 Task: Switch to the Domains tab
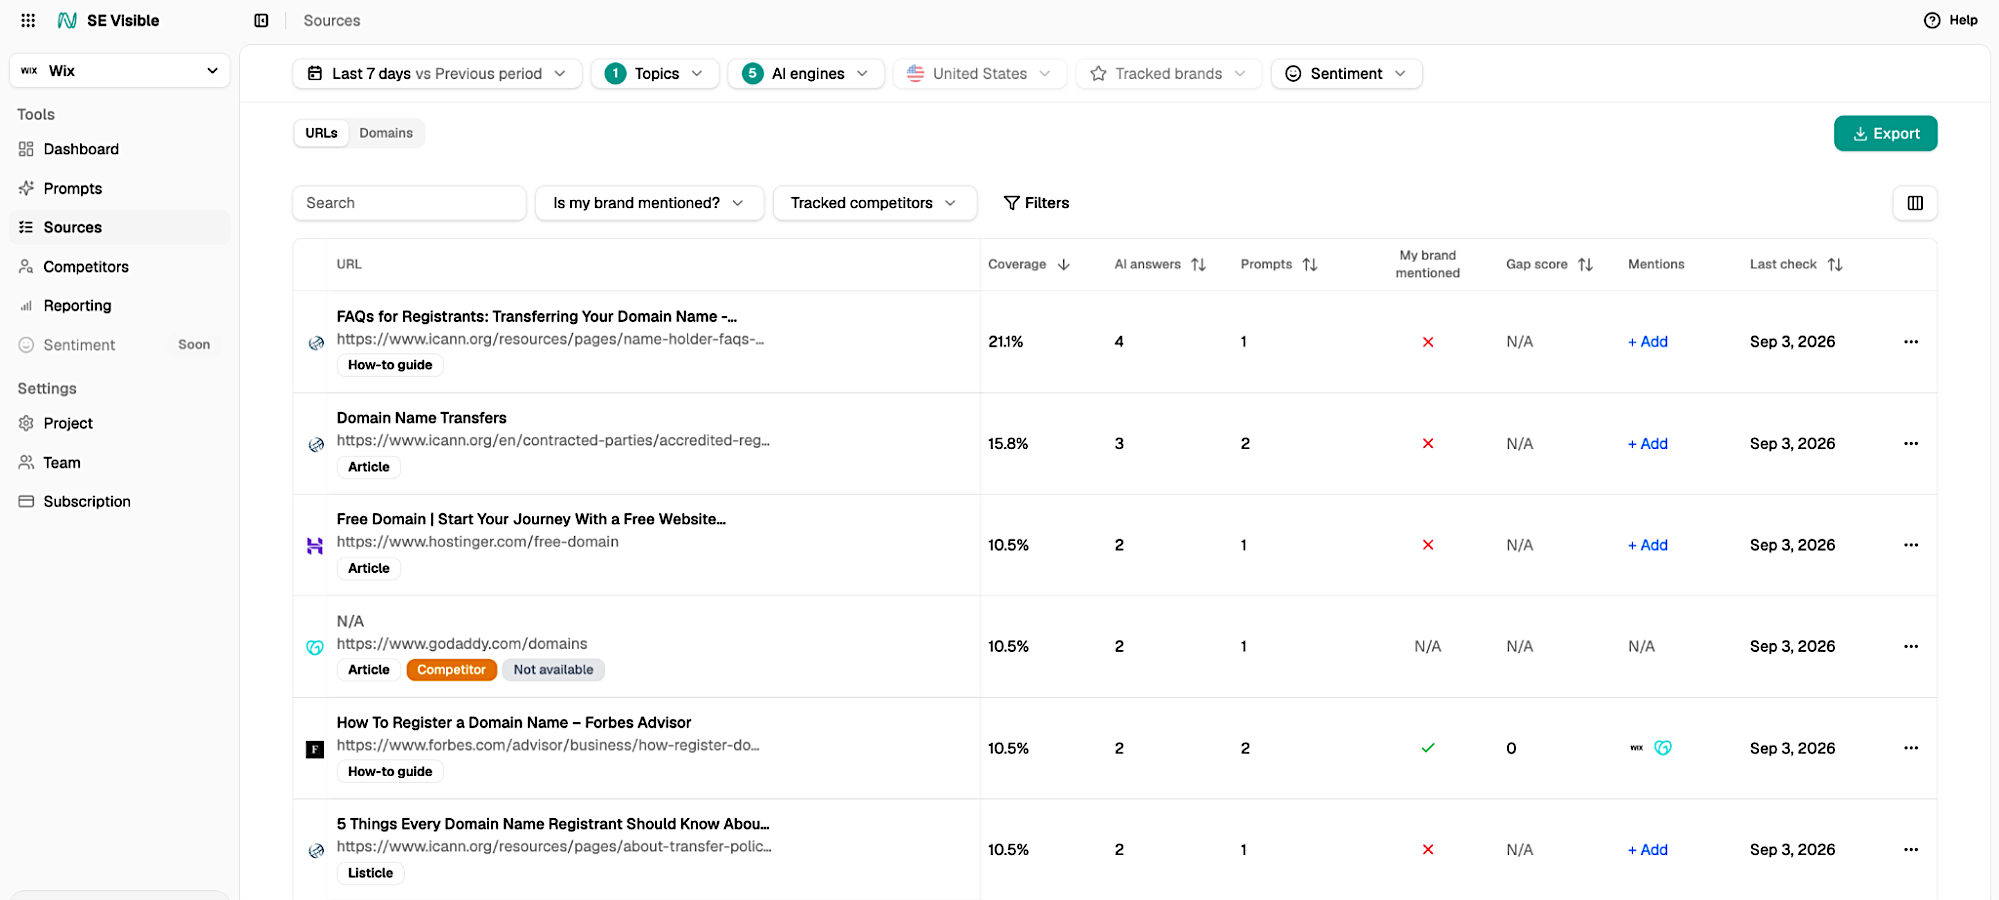click(x=386, y=133)
